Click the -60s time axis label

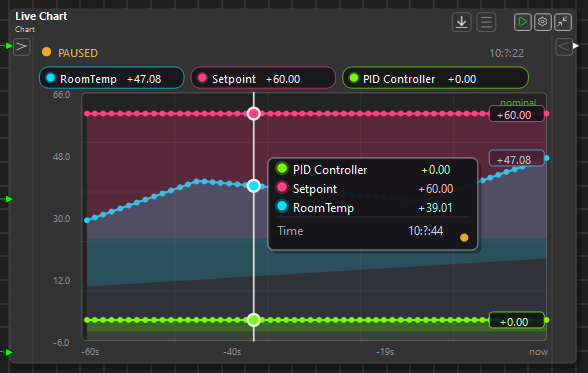click(90, 352)
